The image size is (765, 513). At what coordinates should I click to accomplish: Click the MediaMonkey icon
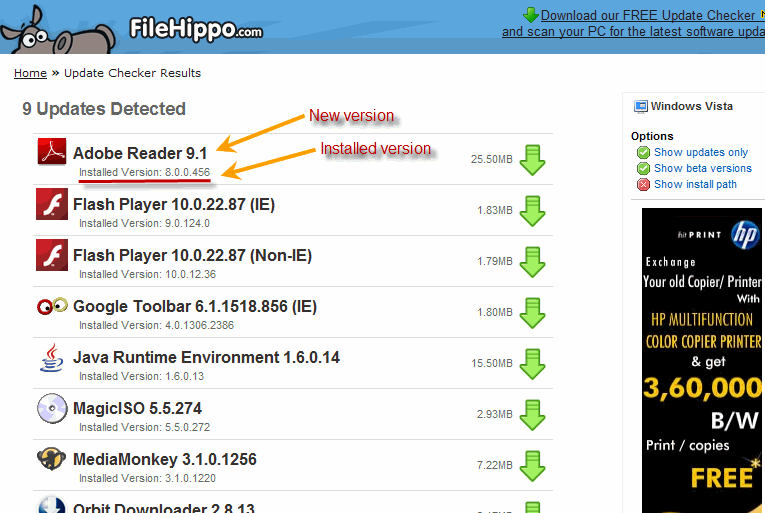click(51, 458)
